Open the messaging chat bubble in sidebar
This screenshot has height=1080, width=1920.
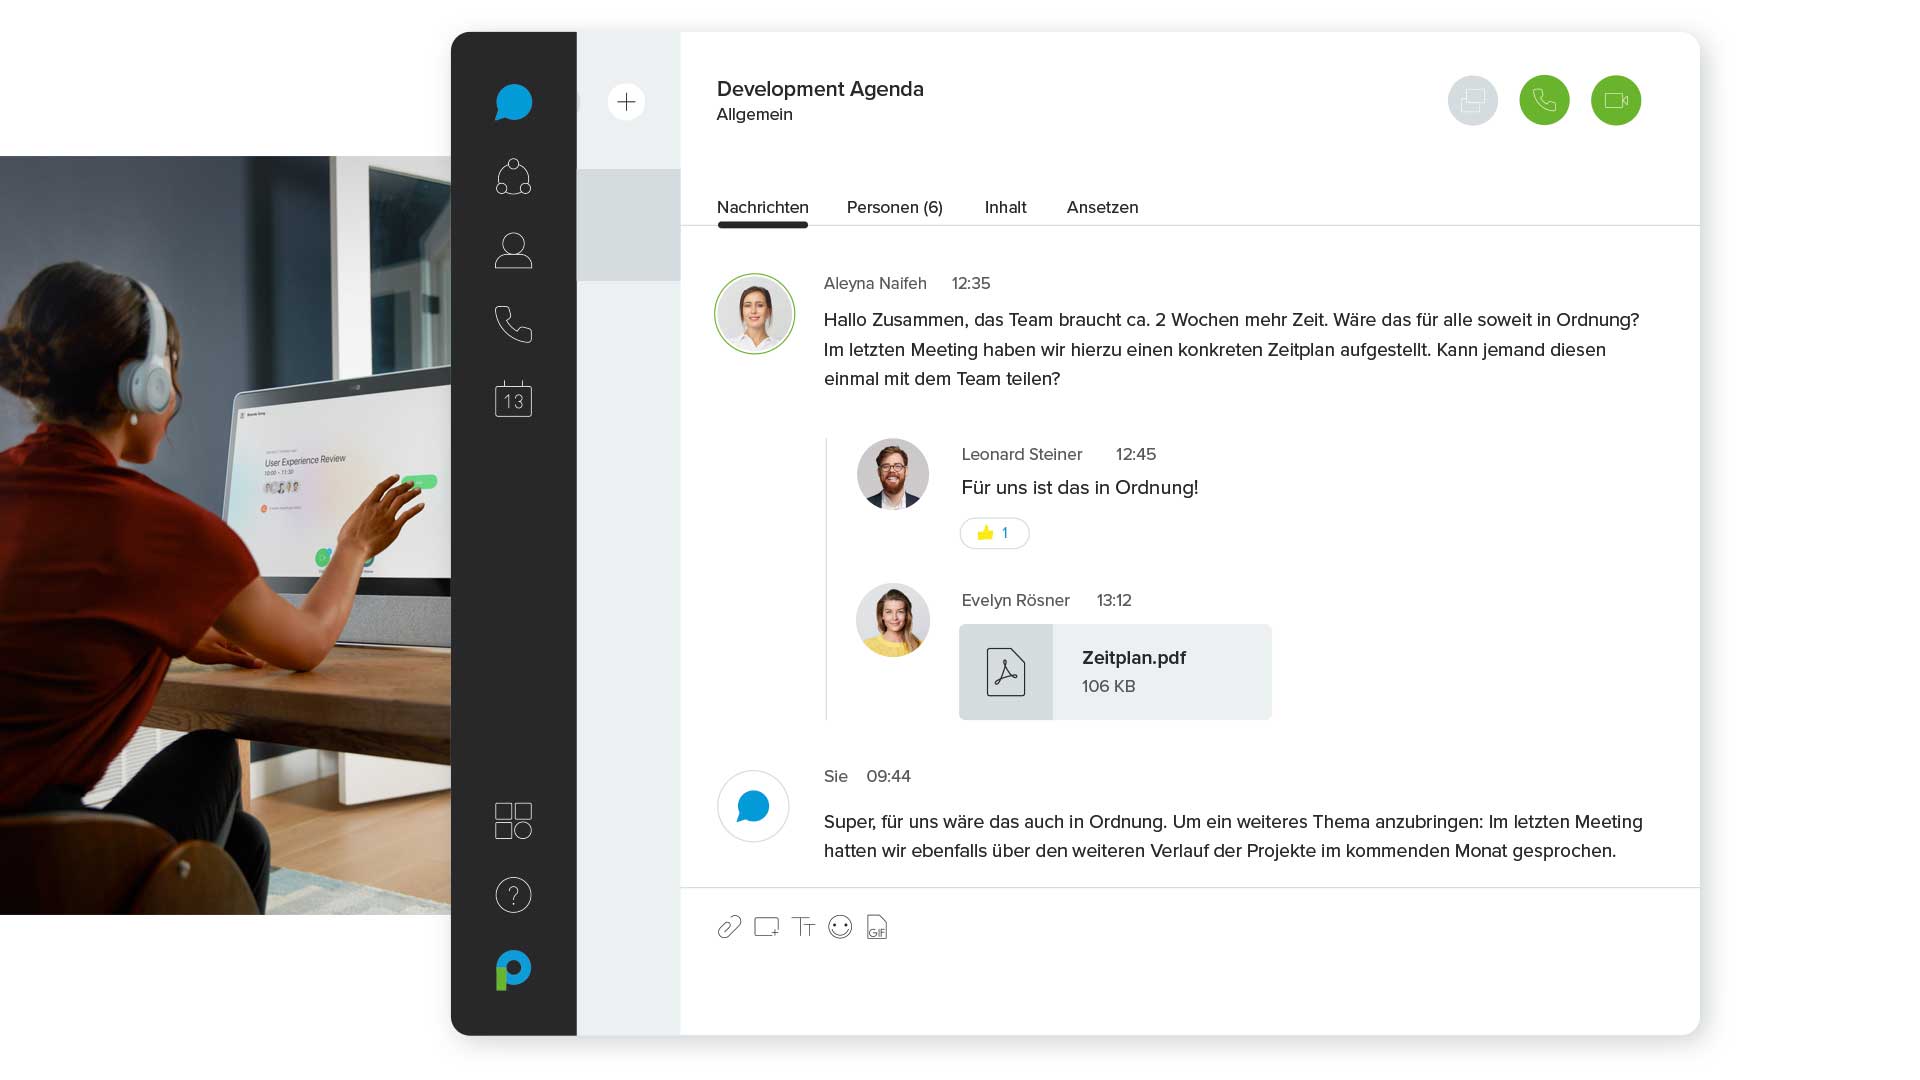click(513, 102)
